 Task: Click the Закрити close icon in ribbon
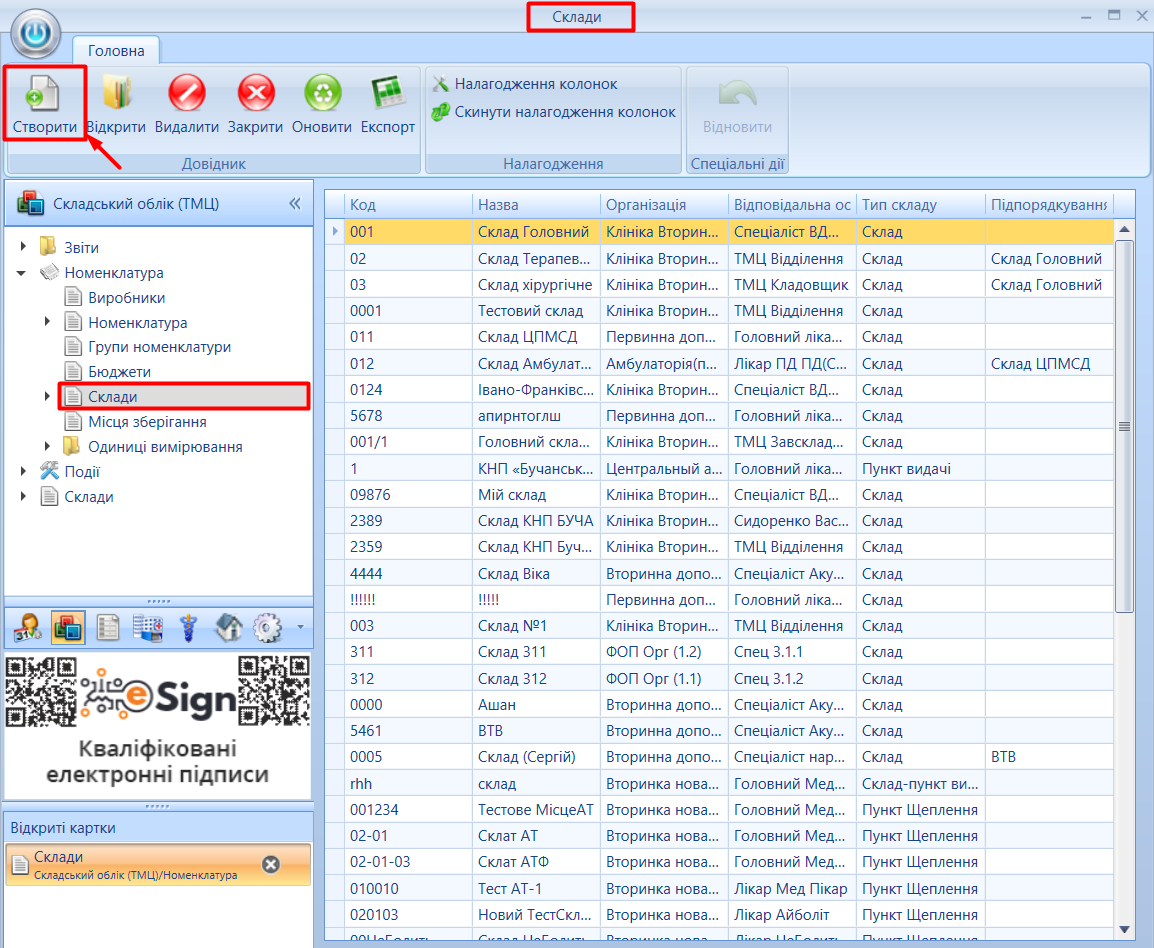pyautogui.click(x=255, y=93)
